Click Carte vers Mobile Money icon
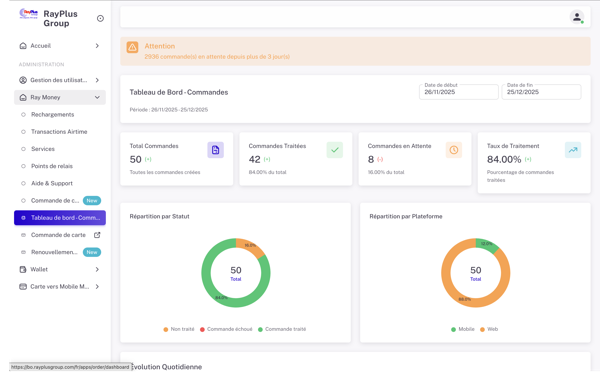The height and width of the screenshot is (382, 600). point(23,287)
